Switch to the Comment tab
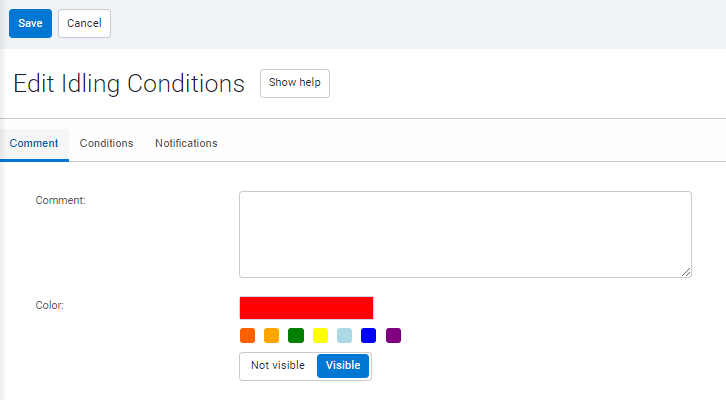 pyautogui.click(x=34, y=143)
